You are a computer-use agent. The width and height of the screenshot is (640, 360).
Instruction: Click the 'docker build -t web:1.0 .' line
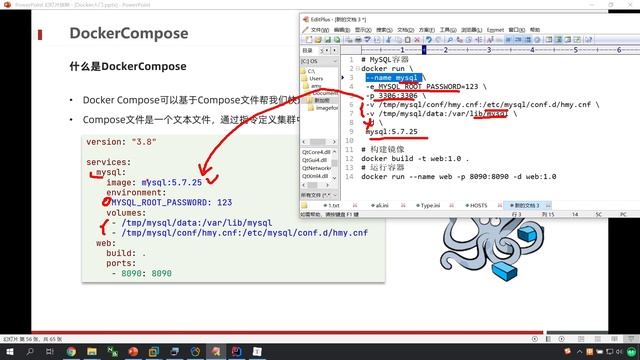[x=415, y=158]
